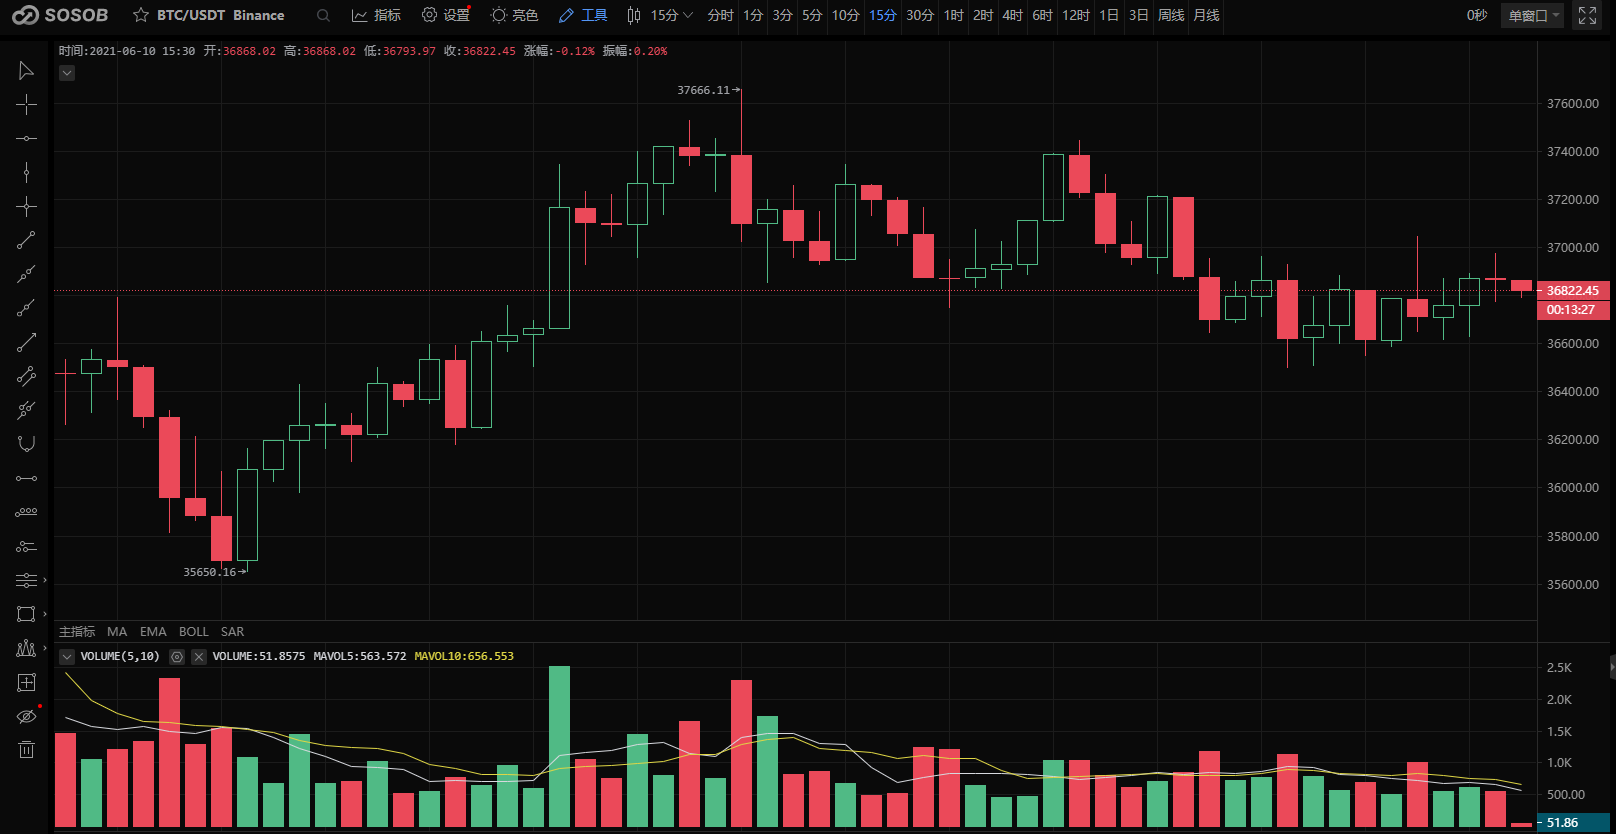The width and height of the screenshot is (1616, 834).
Task: Toggle the SAR main indicator
Action: [232, 632]
